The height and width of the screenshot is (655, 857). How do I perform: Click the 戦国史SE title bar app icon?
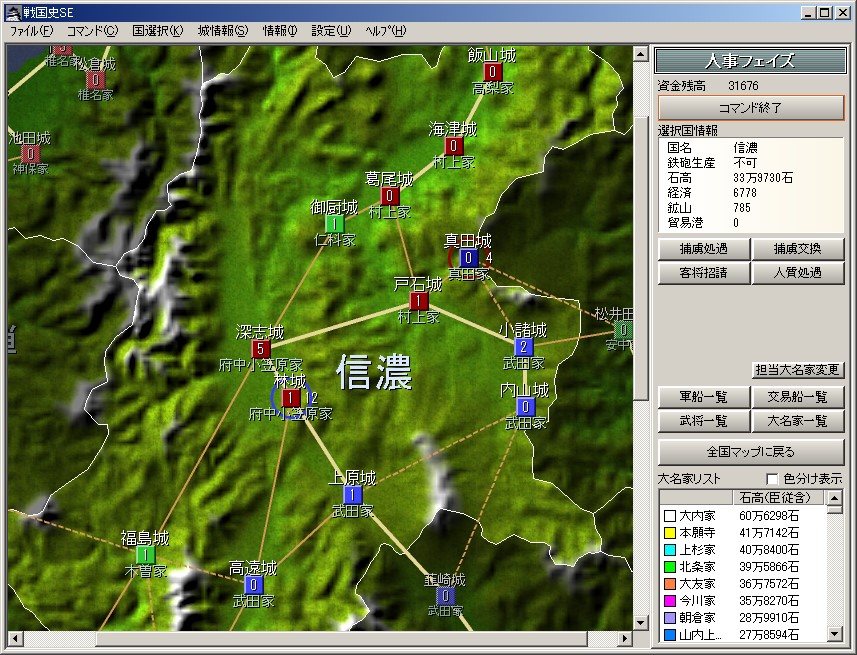(x=13, y=12)
